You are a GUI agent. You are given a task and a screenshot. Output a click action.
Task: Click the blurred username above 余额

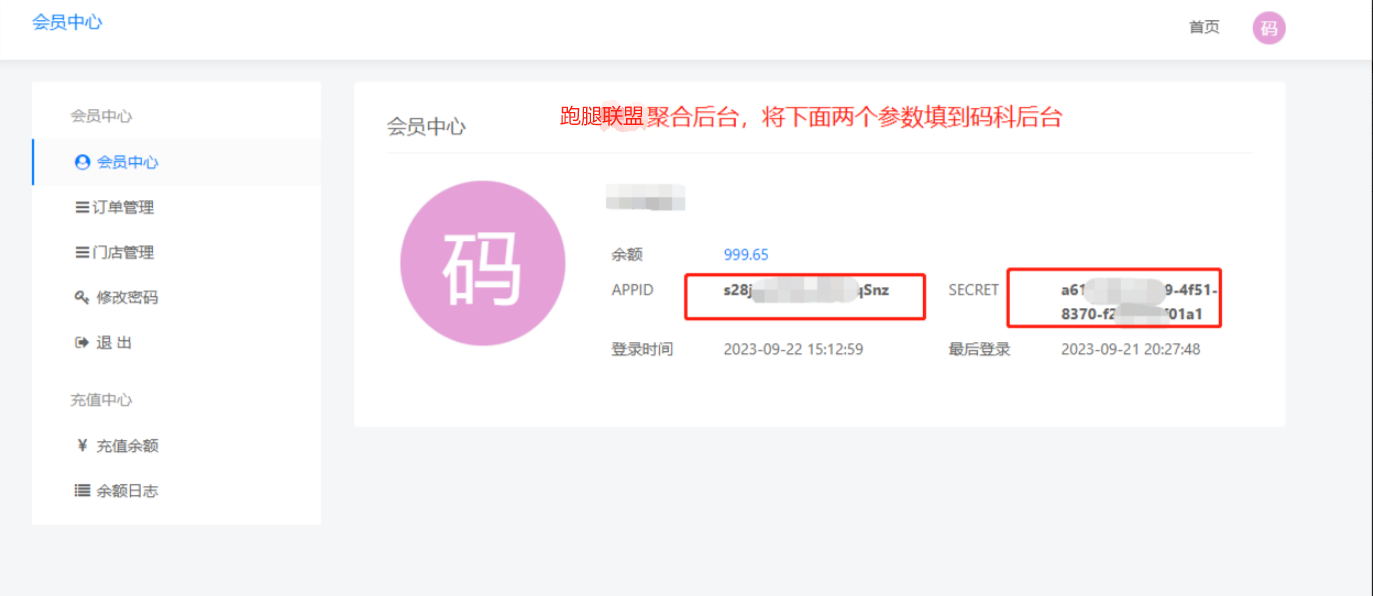646,197
